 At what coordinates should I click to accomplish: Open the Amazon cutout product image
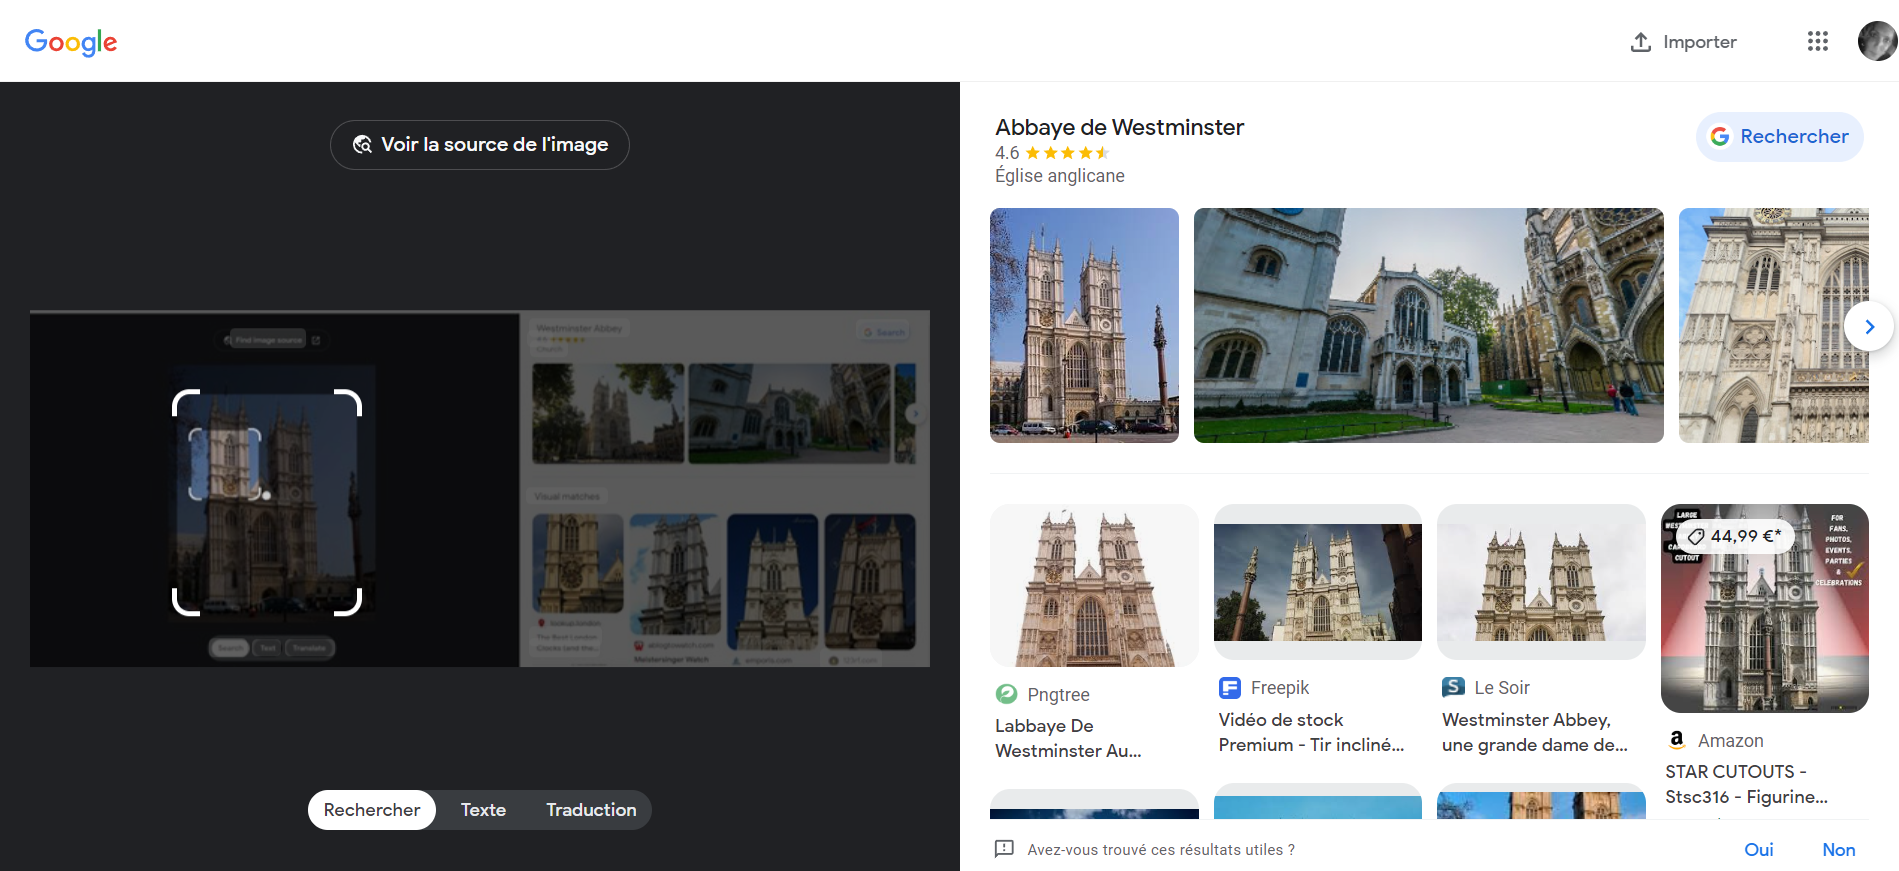(x=1764, y=608)
